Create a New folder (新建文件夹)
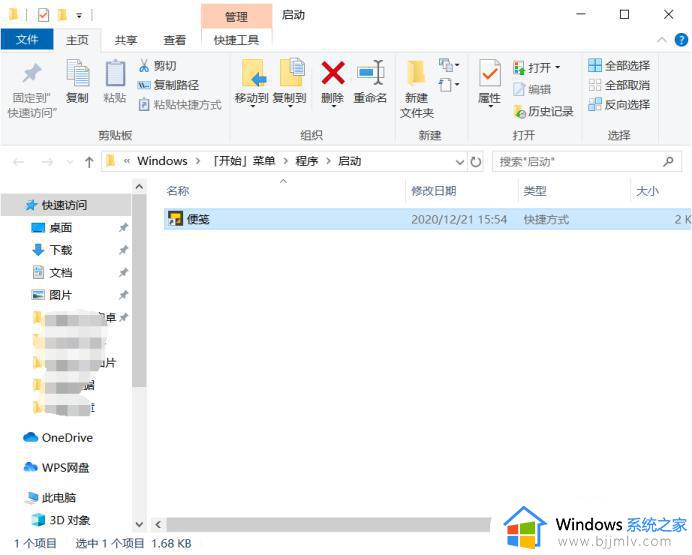The width and height of the screenshot is (692, 555). [417, 89]
